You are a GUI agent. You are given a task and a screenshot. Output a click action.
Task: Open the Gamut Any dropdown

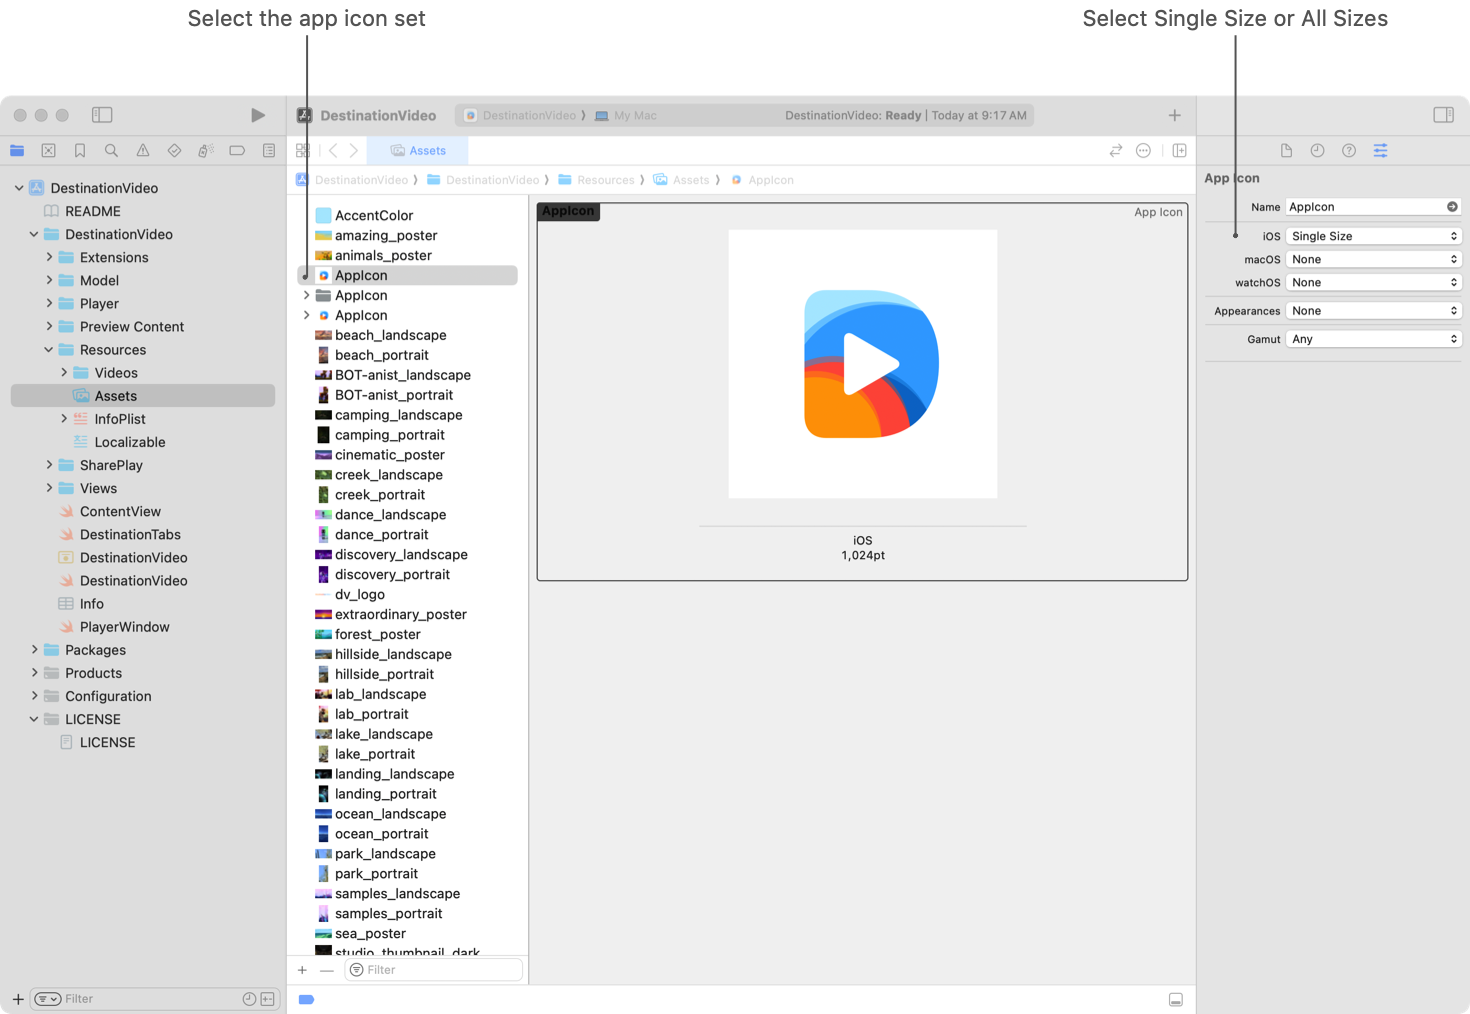(1374, 339)
